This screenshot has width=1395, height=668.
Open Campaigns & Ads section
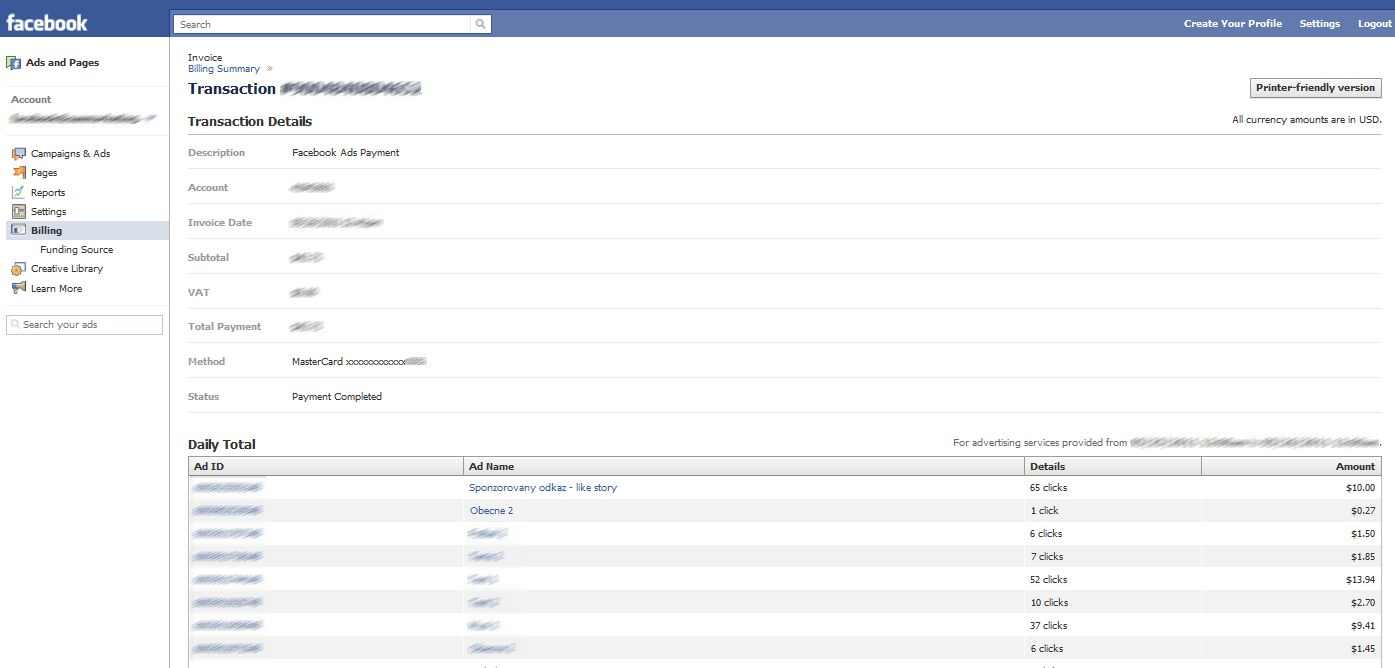tap(71, 154)
